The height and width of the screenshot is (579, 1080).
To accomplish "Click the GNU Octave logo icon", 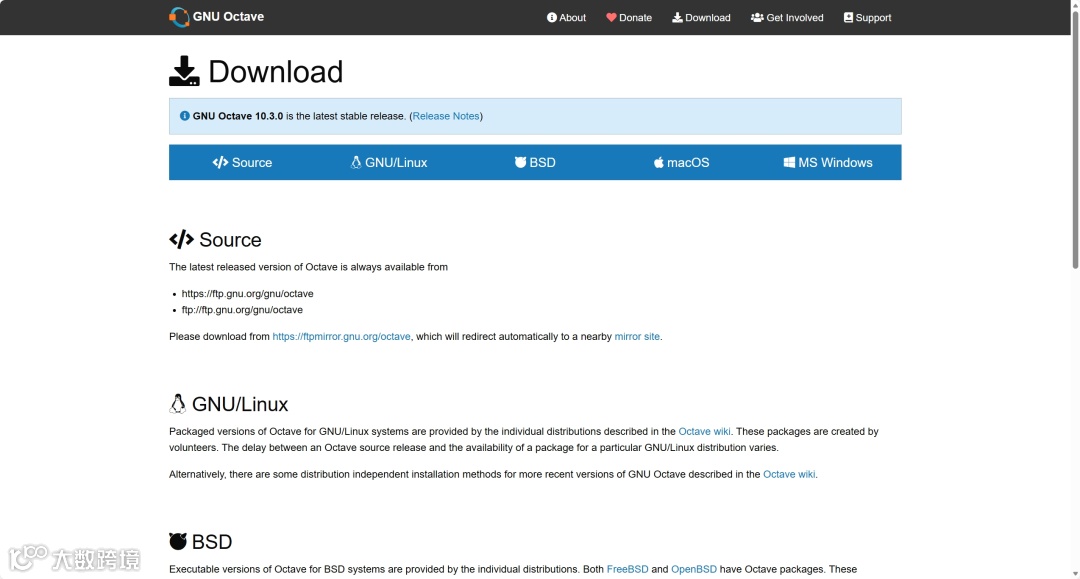I will pyautogui.click(x=179, y=17).
